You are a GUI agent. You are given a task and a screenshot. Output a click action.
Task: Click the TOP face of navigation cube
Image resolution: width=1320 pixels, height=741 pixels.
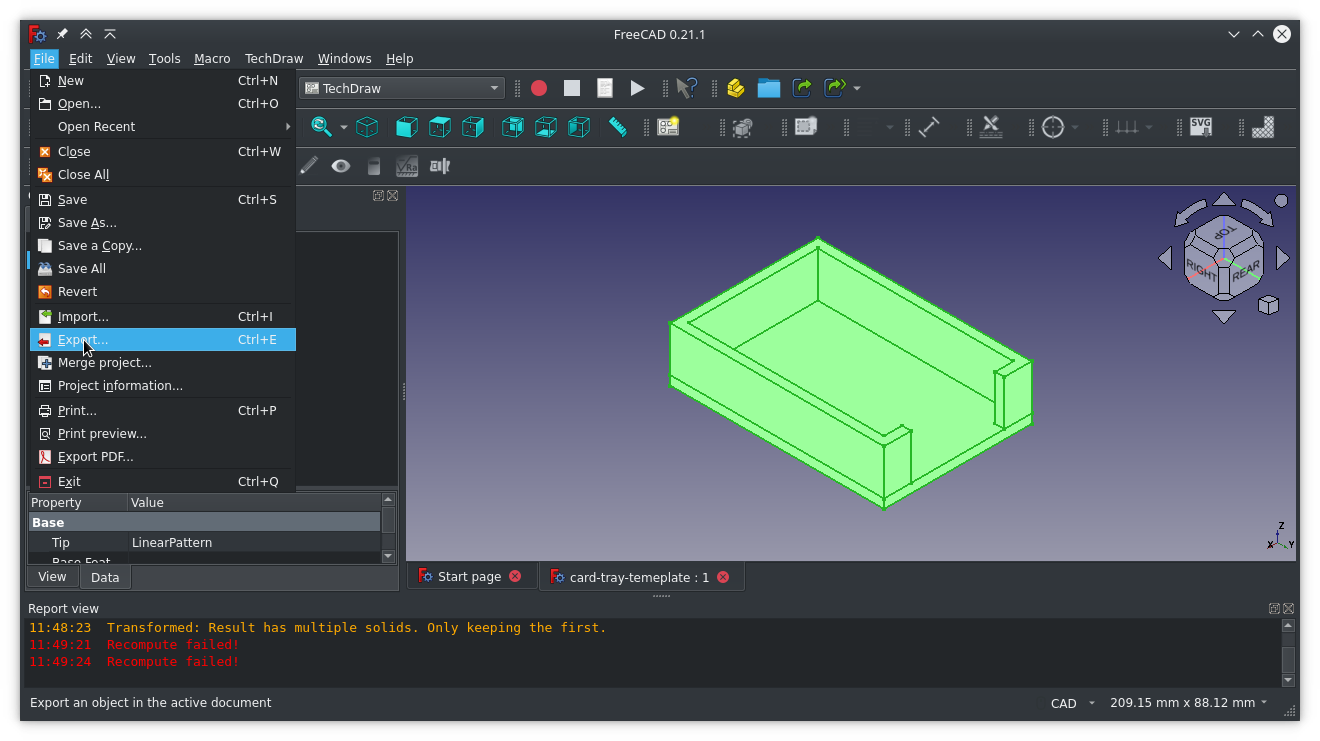pyautogui.click(x=1224, y=233)
